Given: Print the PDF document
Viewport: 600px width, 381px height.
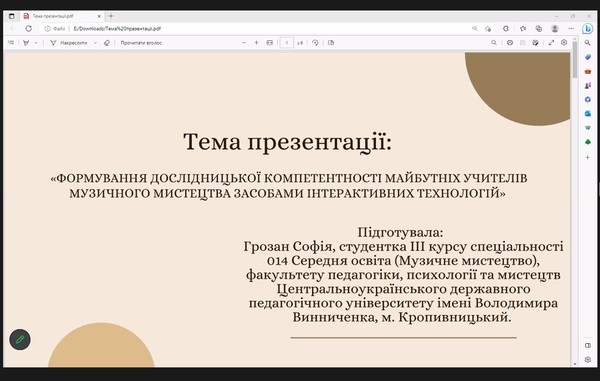Looking at the screenshot, I should [510, 43].
